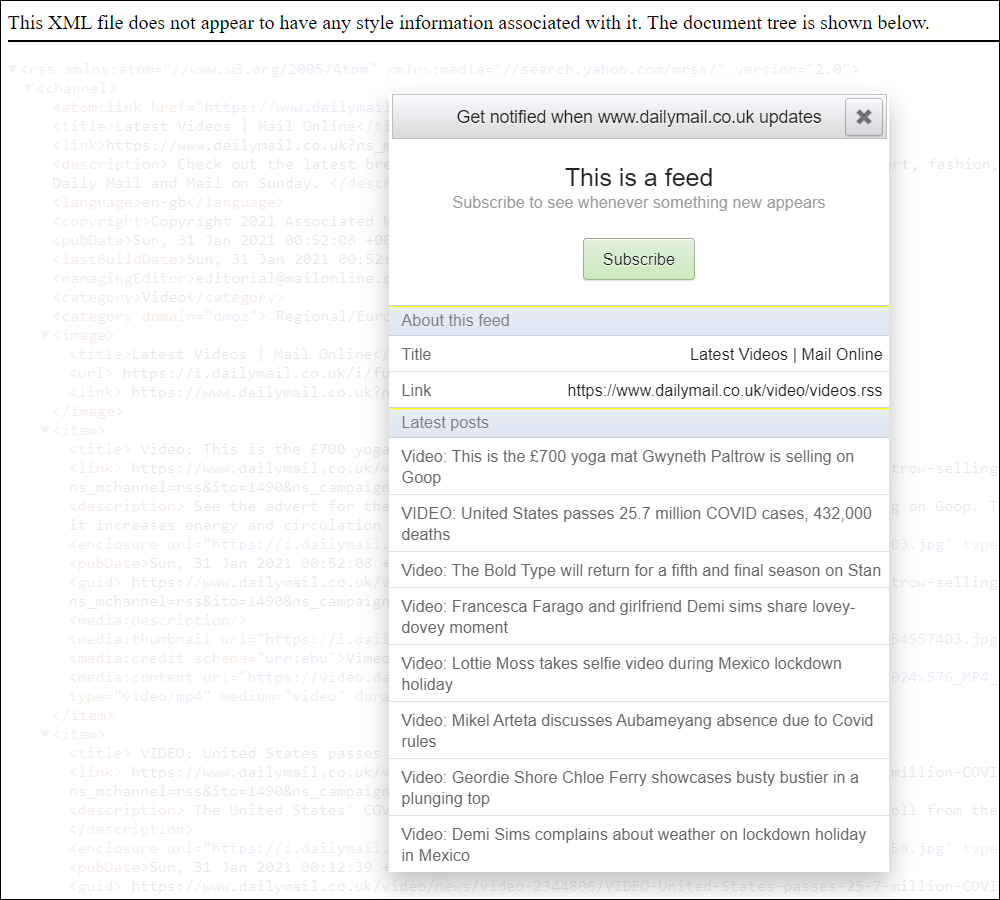Open Lottie Moss selfie video post
This screenshot has height=900, width=1000.
pos(638,674)
